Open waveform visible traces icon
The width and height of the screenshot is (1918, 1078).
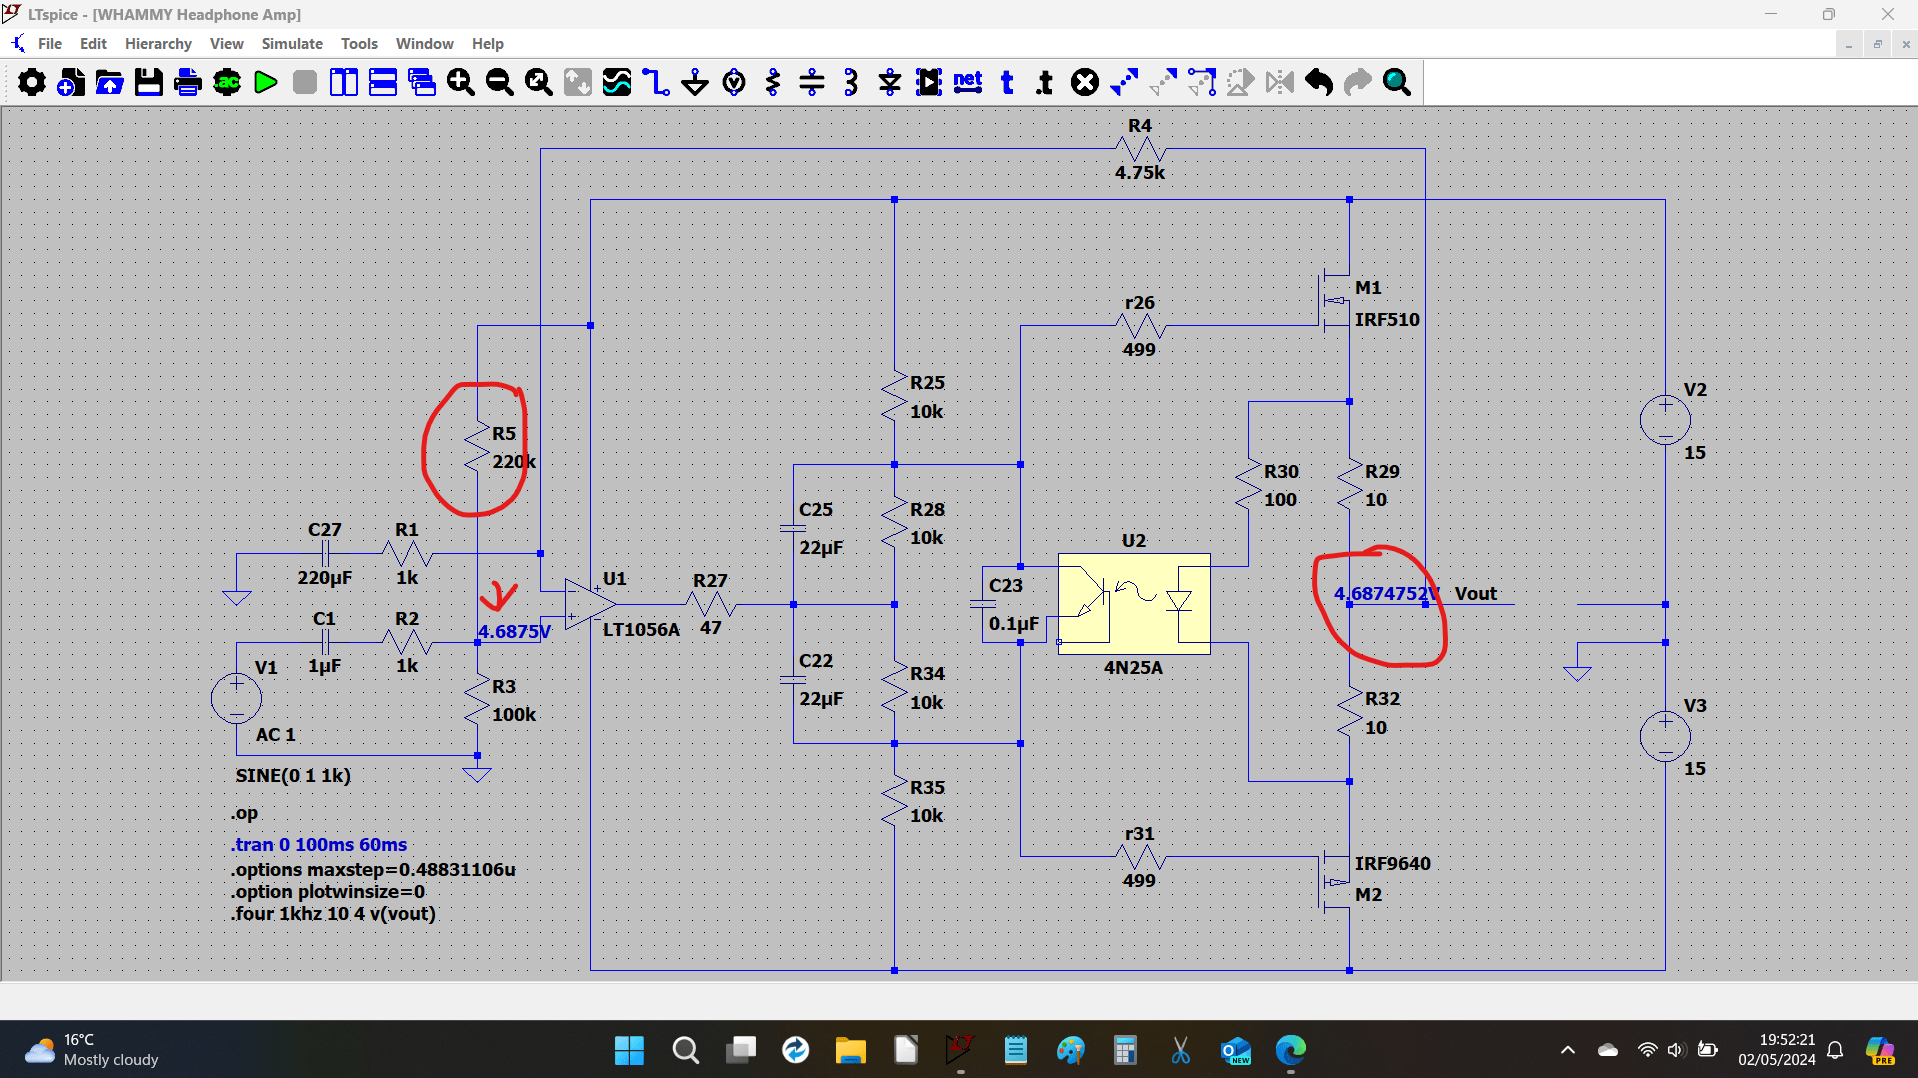(x=617, y=82)
